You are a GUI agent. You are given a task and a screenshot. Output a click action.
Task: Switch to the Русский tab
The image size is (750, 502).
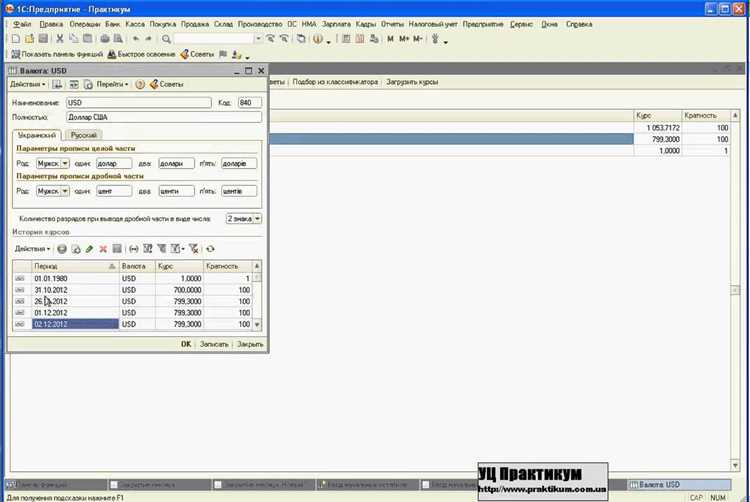84,135
